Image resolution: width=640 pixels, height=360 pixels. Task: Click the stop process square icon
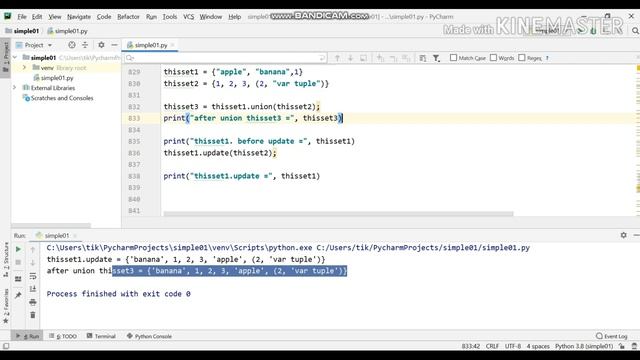tap(18, 262)
